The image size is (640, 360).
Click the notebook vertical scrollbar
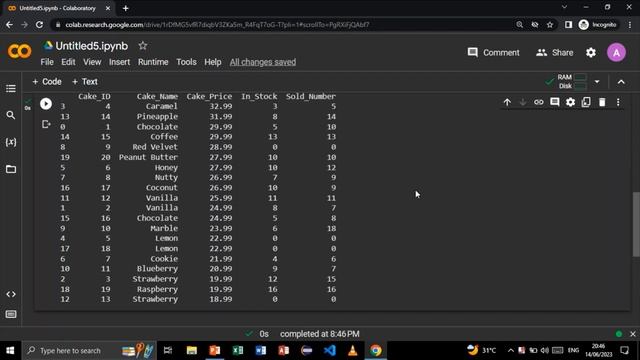[636, 224]
